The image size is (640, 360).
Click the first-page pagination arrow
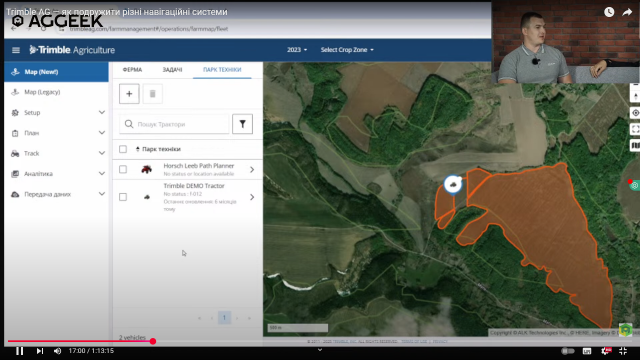point(200,318)
